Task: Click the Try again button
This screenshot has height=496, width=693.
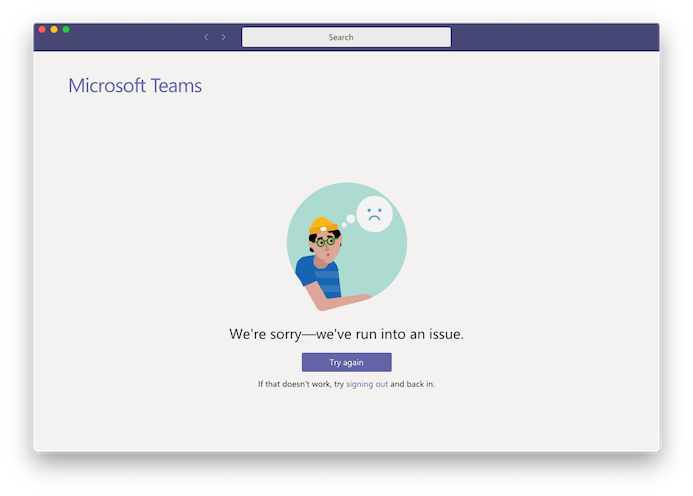Action: 346,362
